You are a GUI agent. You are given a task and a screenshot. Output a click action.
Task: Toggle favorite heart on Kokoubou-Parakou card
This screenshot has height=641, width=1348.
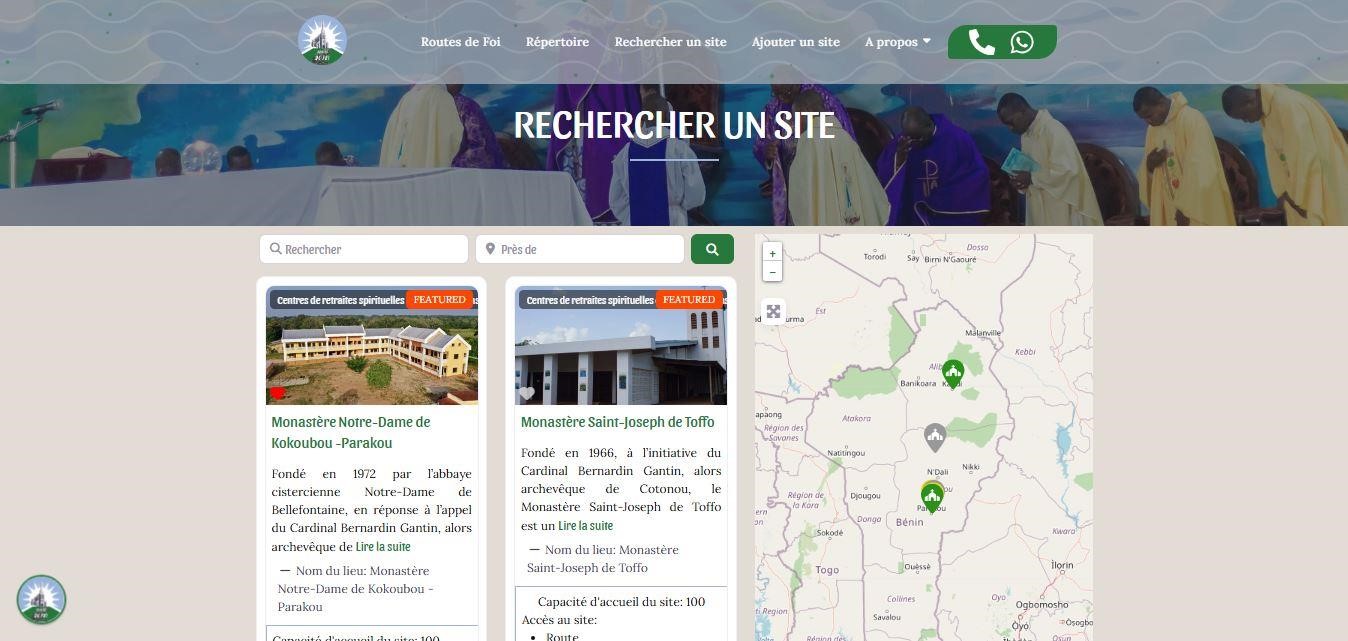click(x=278, y=393)
